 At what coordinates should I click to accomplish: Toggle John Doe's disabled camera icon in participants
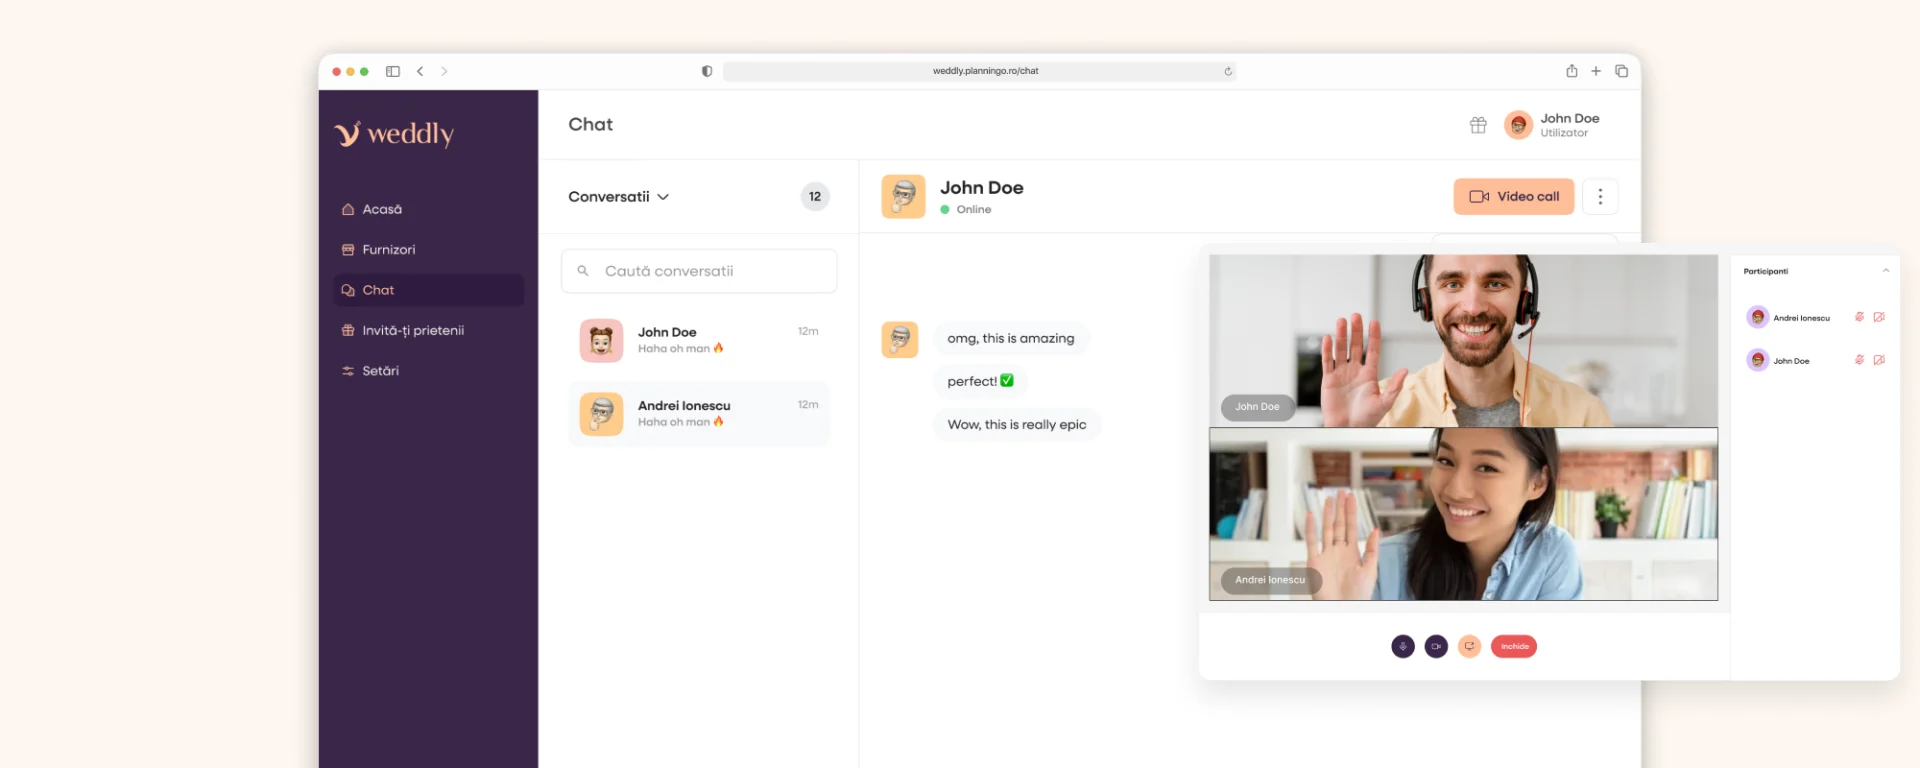click(1879, 360)
